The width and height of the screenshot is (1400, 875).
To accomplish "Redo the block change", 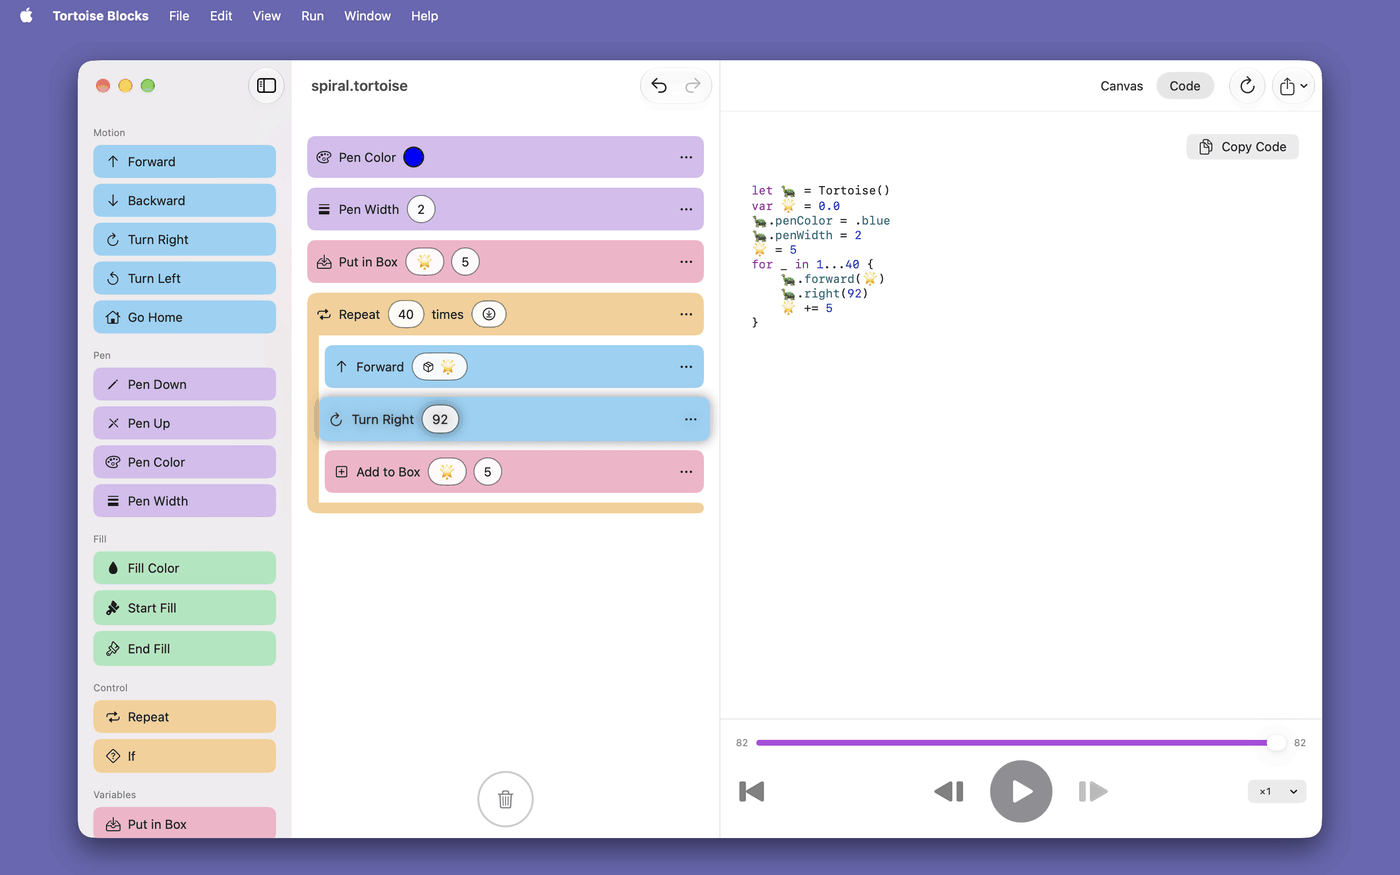I will point(692,86).
